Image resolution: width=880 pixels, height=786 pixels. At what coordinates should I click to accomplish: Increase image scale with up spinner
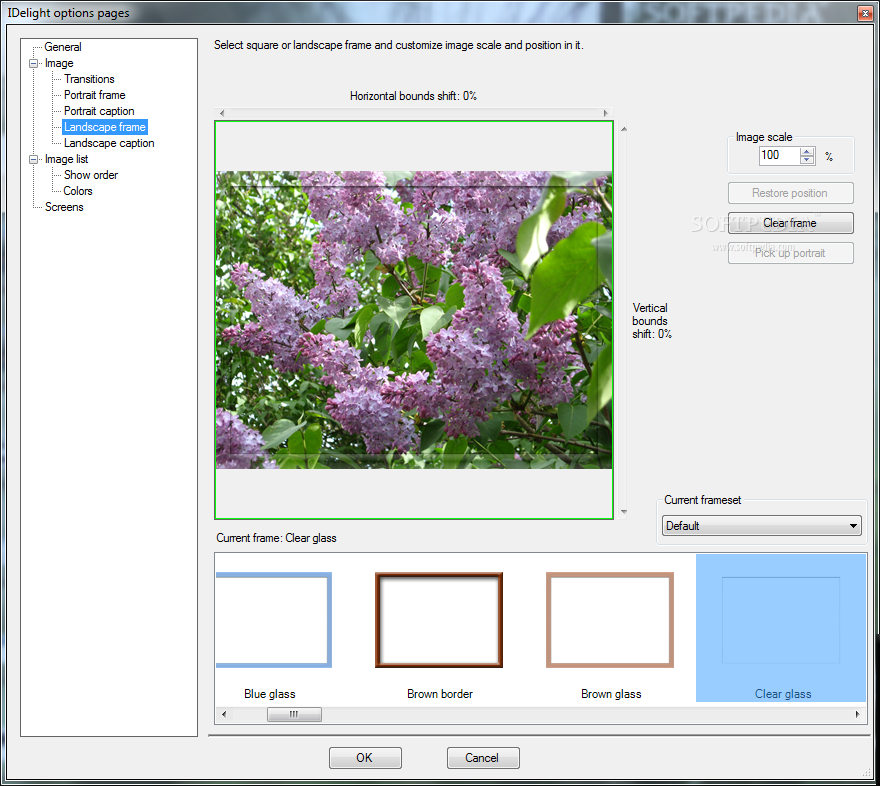click(x=807, y=151)
